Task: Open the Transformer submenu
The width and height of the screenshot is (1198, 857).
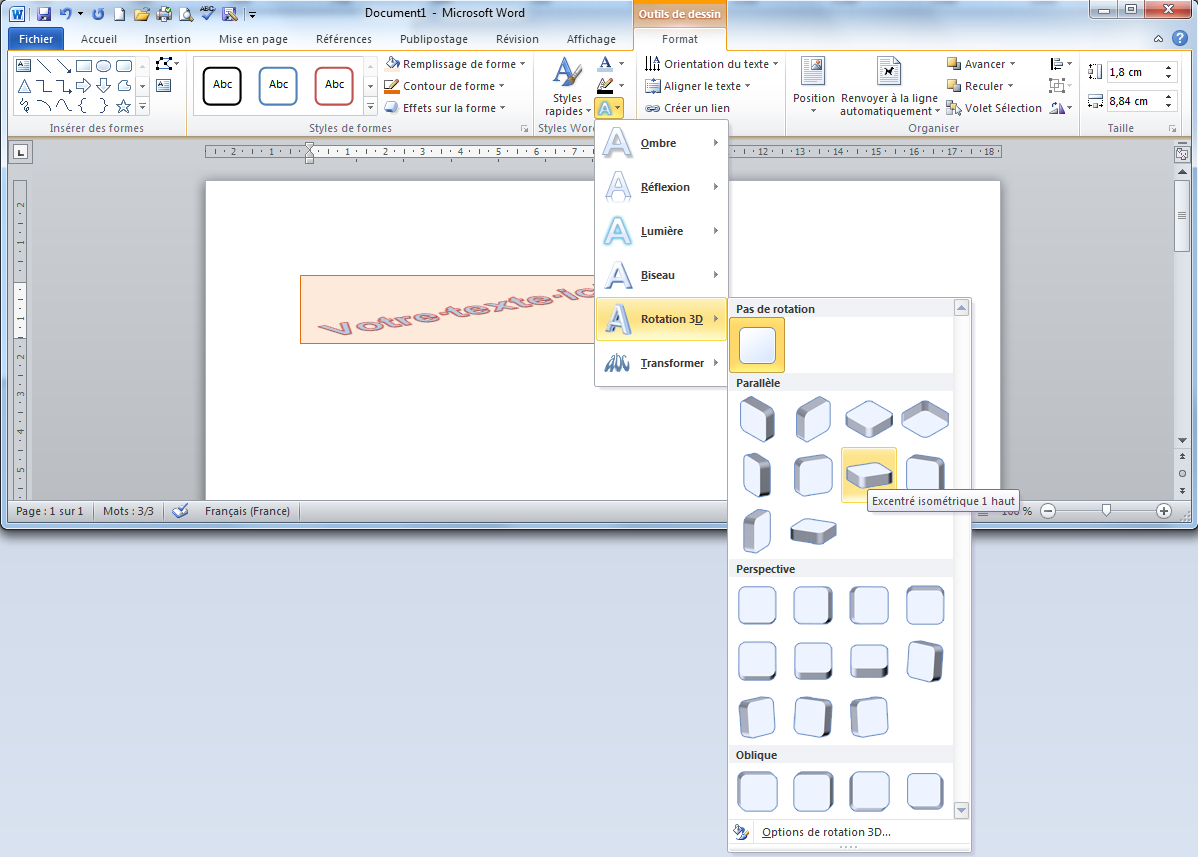Action: (x=662, y=363)
